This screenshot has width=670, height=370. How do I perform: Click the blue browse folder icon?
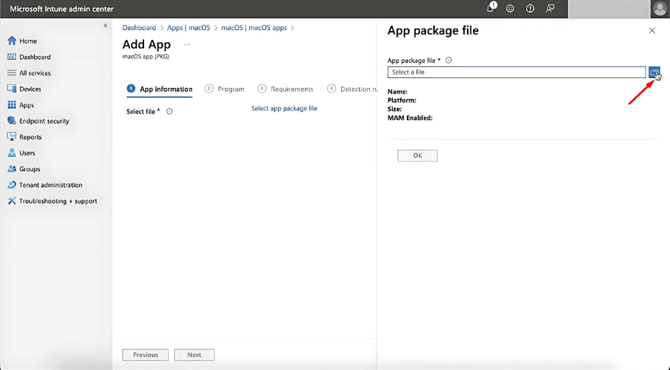[x=654, y=72]
